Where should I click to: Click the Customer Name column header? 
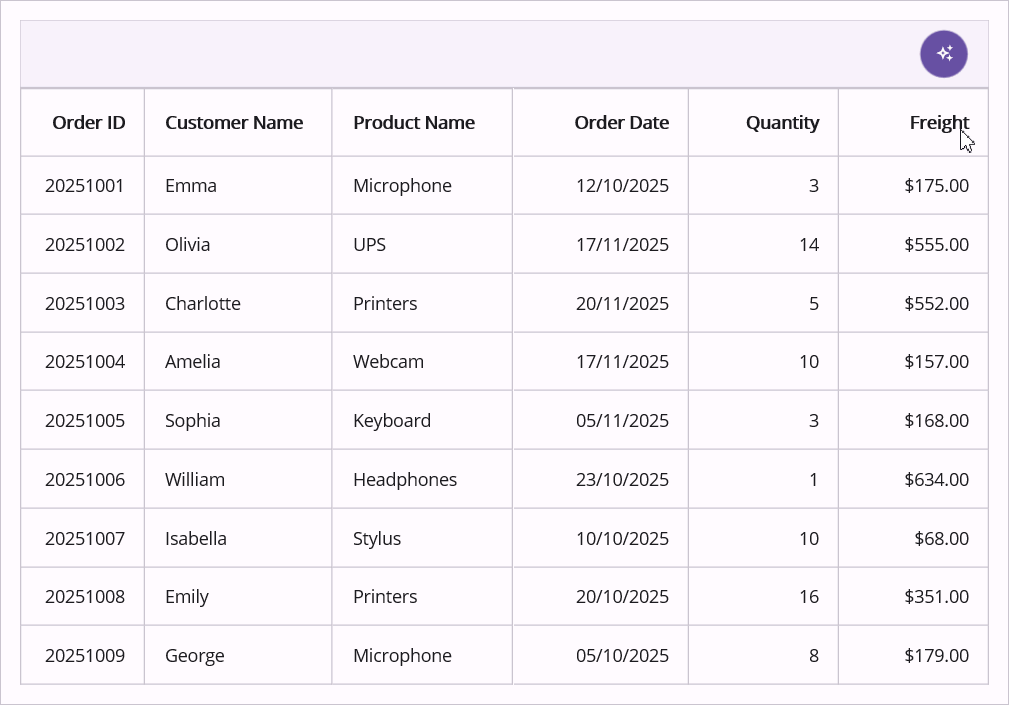234,123
